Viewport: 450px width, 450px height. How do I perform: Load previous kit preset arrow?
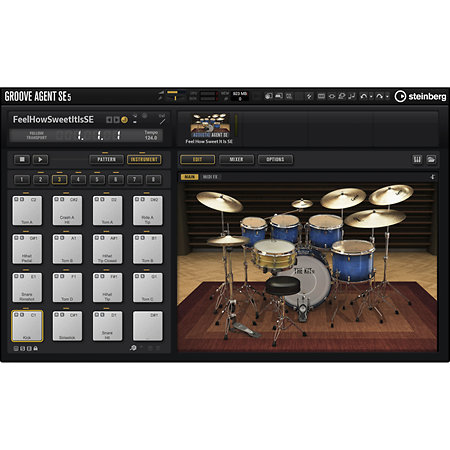(109, 120)
